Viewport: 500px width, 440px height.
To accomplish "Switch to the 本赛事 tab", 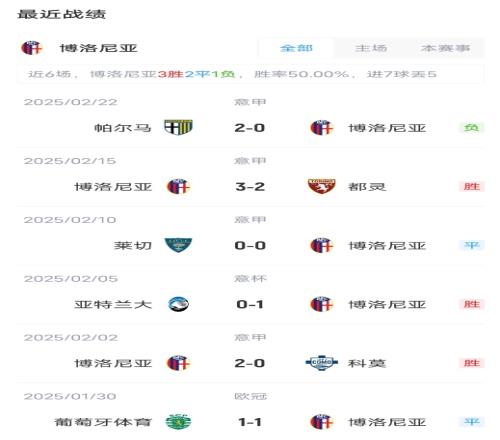I will point(445,48).
